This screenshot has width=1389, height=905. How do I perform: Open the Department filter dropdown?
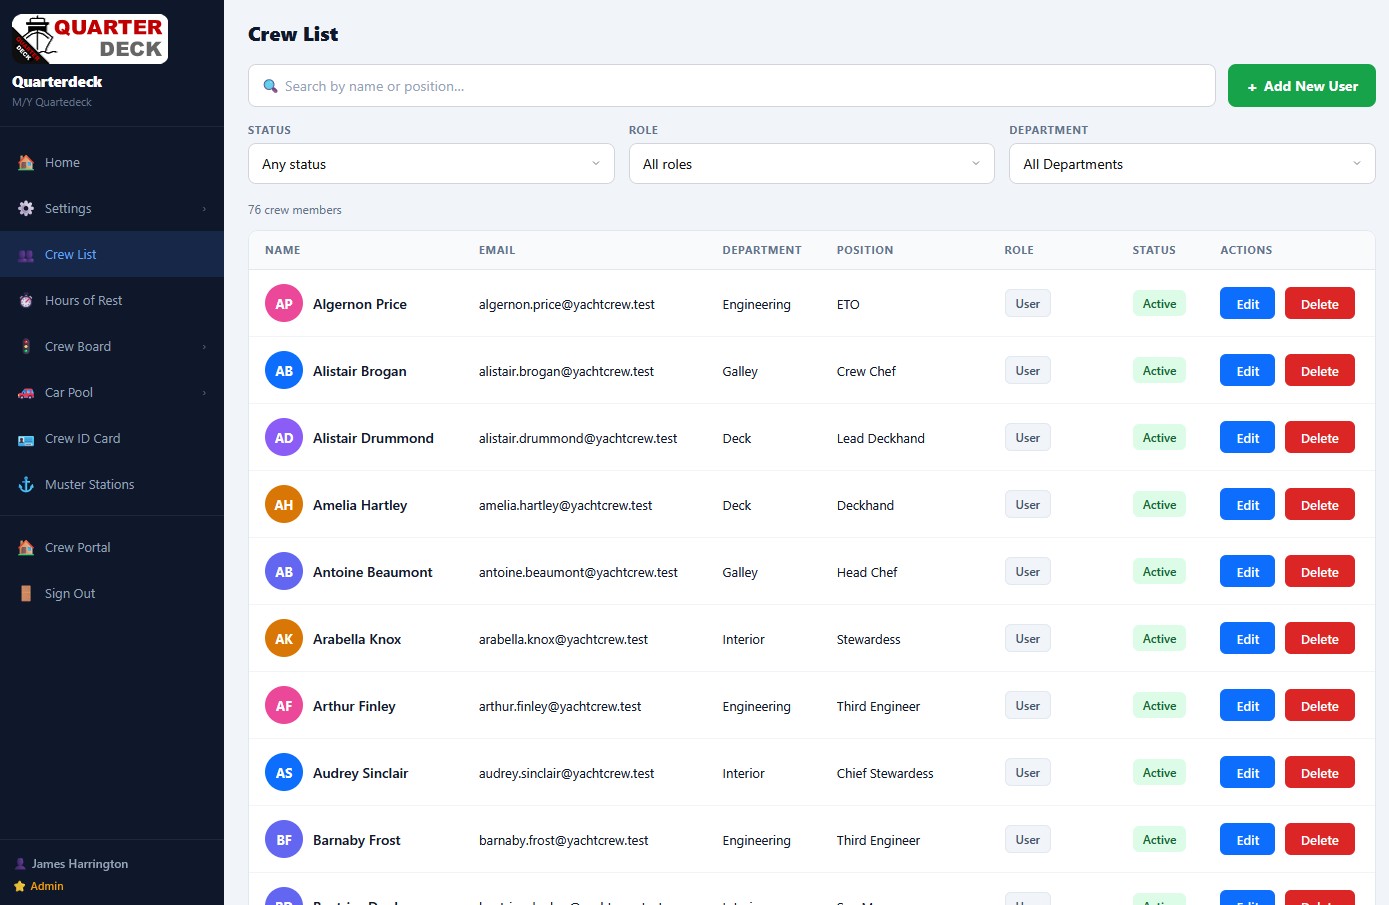pos(1192,164)
